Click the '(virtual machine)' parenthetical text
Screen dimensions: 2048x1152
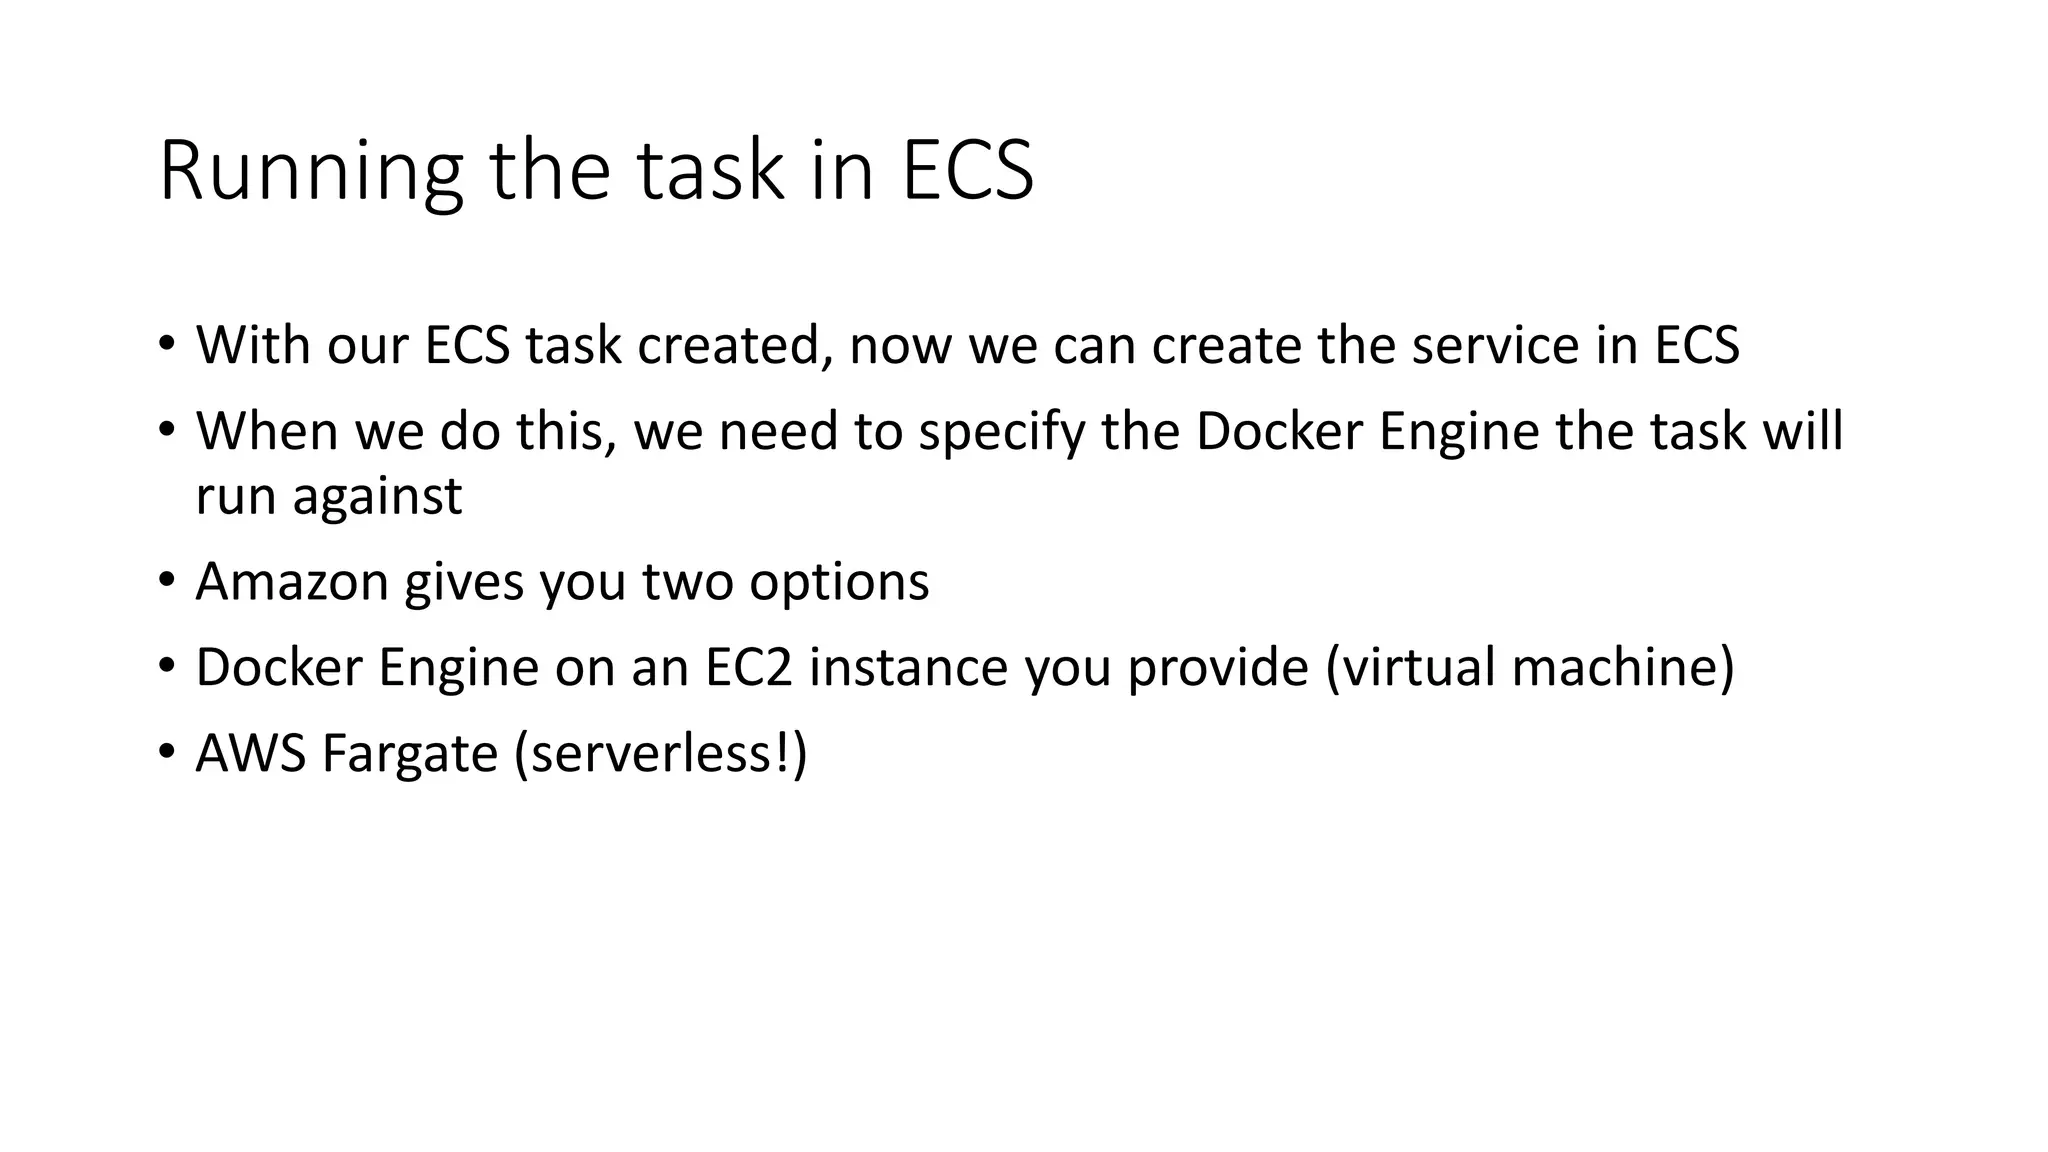coord(1530,668)
